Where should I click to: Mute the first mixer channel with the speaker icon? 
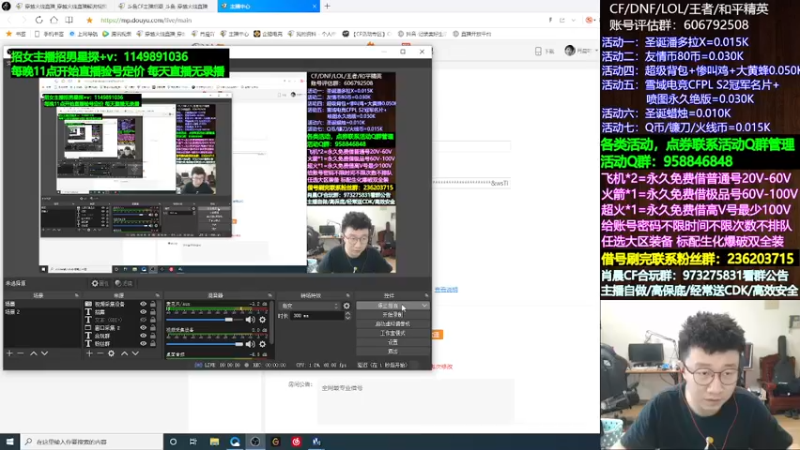tap(250, 319)
